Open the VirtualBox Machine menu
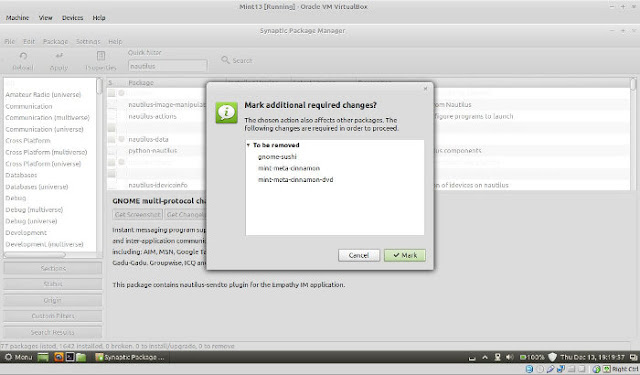This screenshot has width=640, height=375. click(17, 18)
